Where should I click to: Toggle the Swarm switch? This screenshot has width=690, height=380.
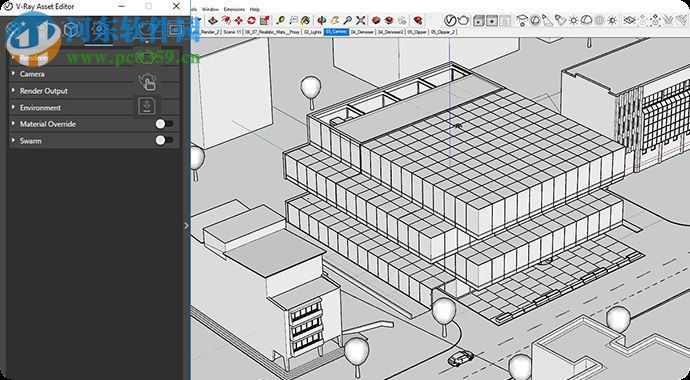point(165,140)
